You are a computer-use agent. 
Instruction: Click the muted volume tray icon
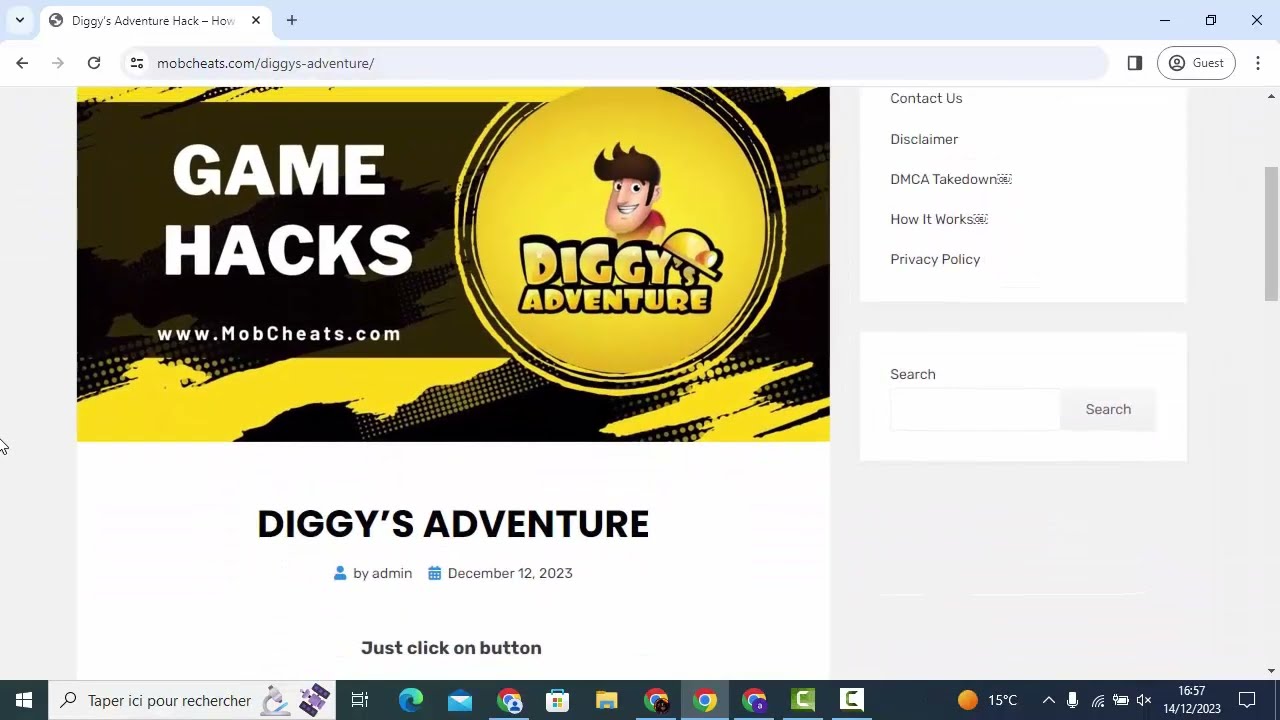click(x=1144, y=700)
